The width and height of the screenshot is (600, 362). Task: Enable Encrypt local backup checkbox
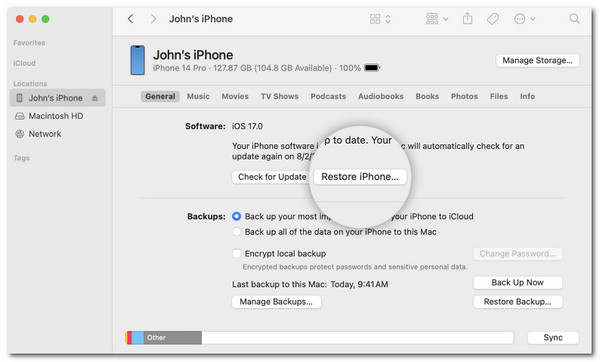click(x=236, y=253)
